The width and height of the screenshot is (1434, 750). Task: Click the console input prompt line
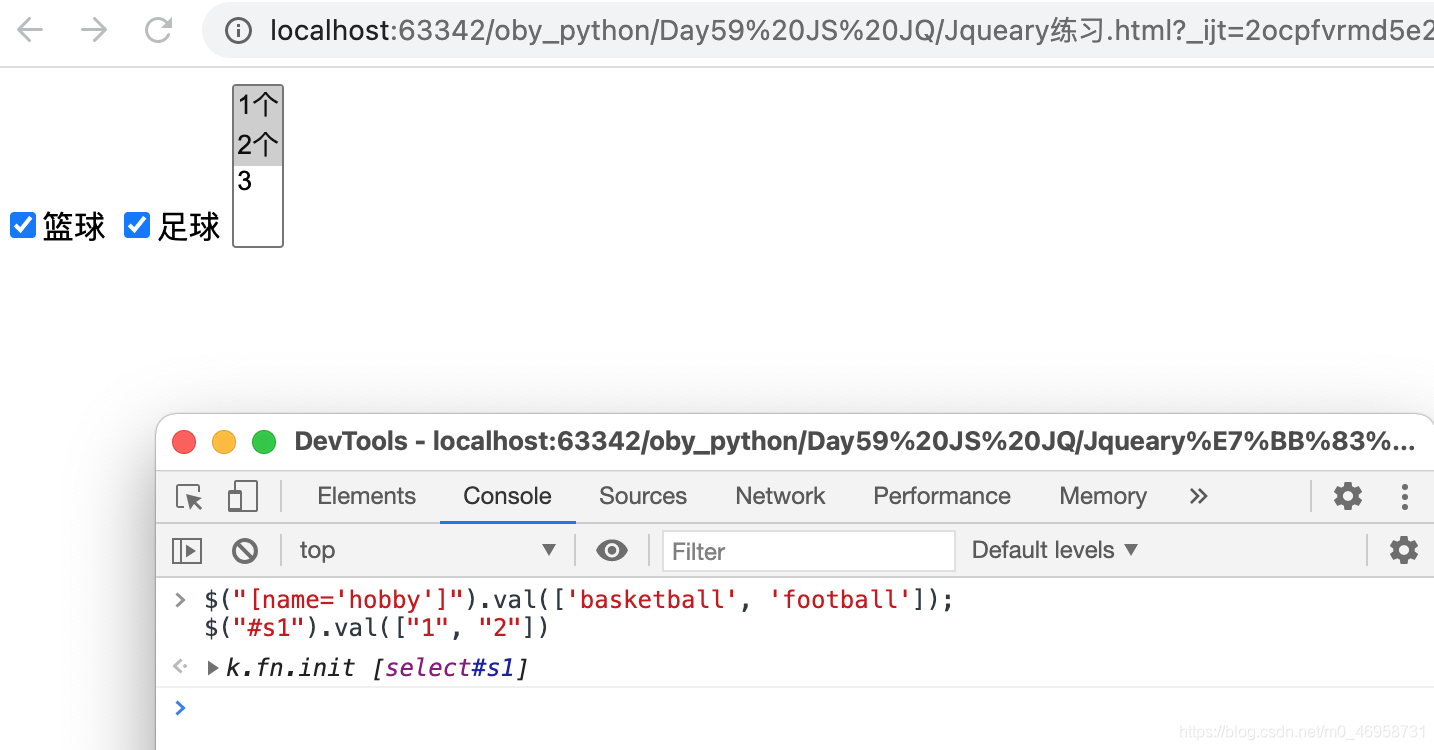coord(795,708)
